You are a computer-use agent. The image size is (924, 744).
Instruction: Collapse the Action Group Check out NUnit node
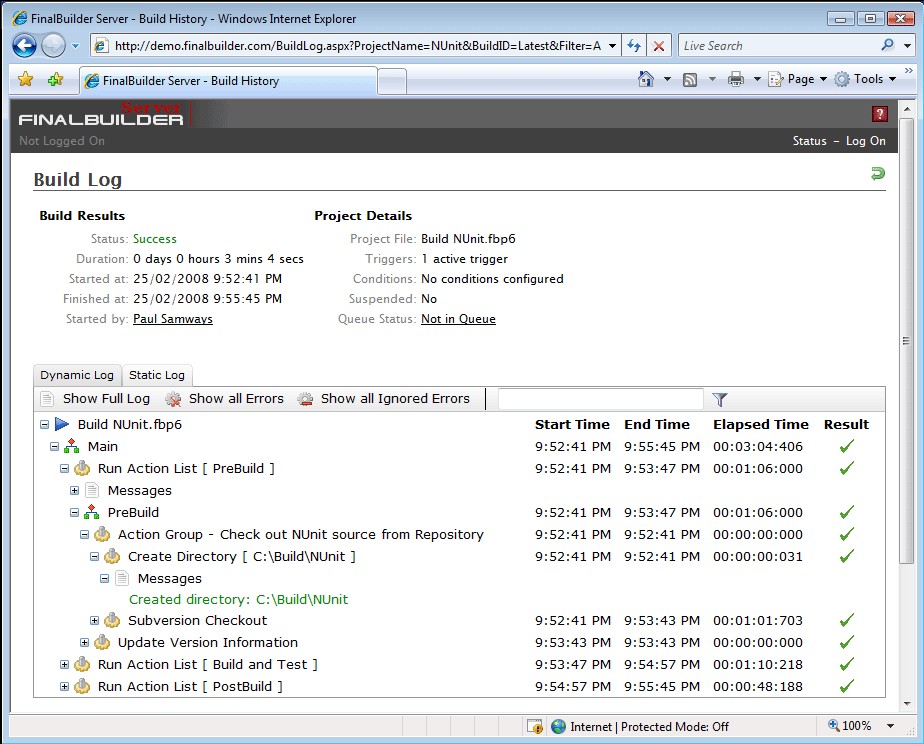pos(84,534)
